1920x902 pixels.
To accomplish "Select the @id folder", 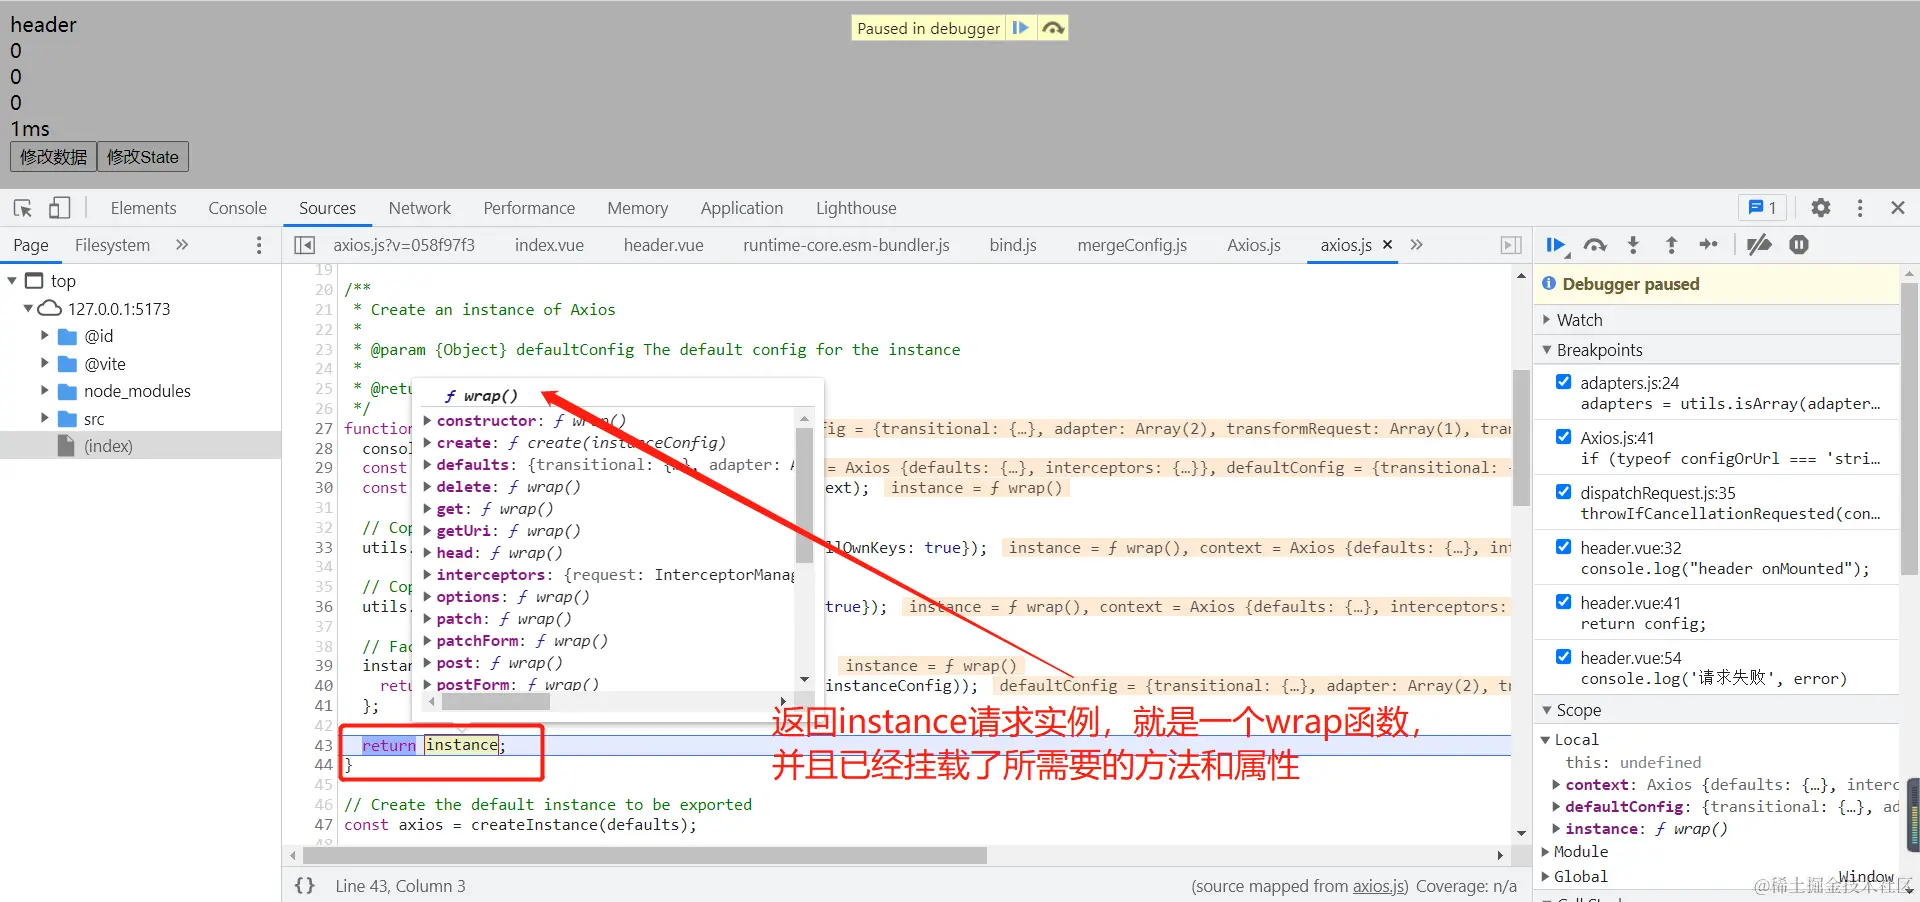I will point(98,336).
